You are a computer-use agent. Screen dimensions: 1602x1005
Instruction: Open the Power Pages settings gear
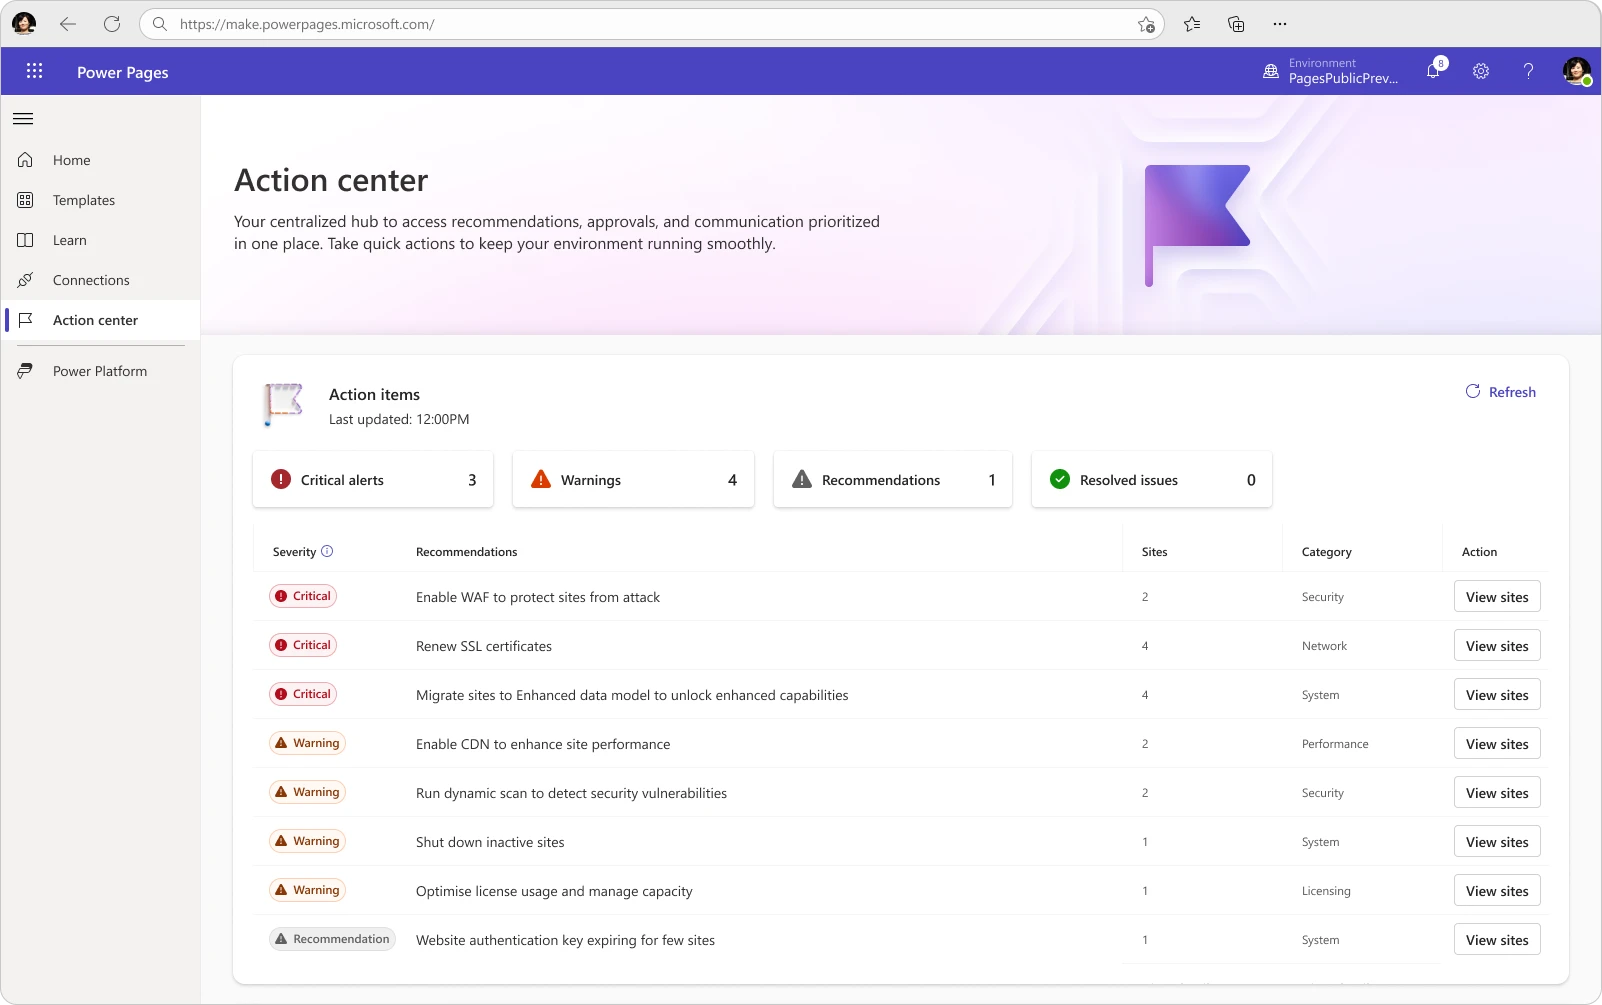coord(1480,71)
